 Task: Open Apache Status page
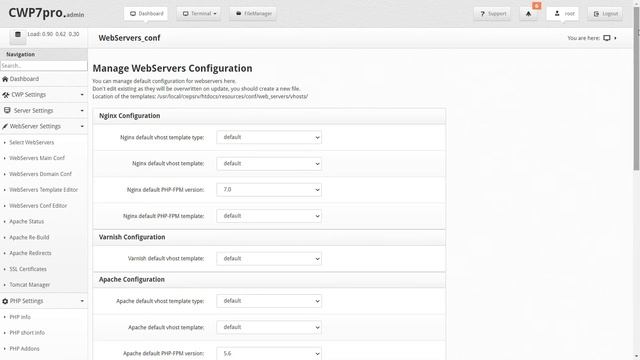click(x=27, y=222)
